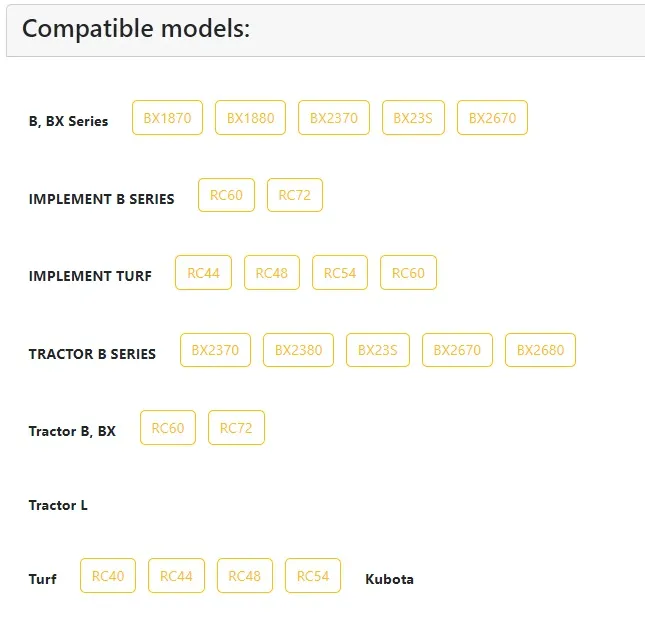Select BX1880 model tag
Viewport: 645px width, 641px height.
(250, 118)
